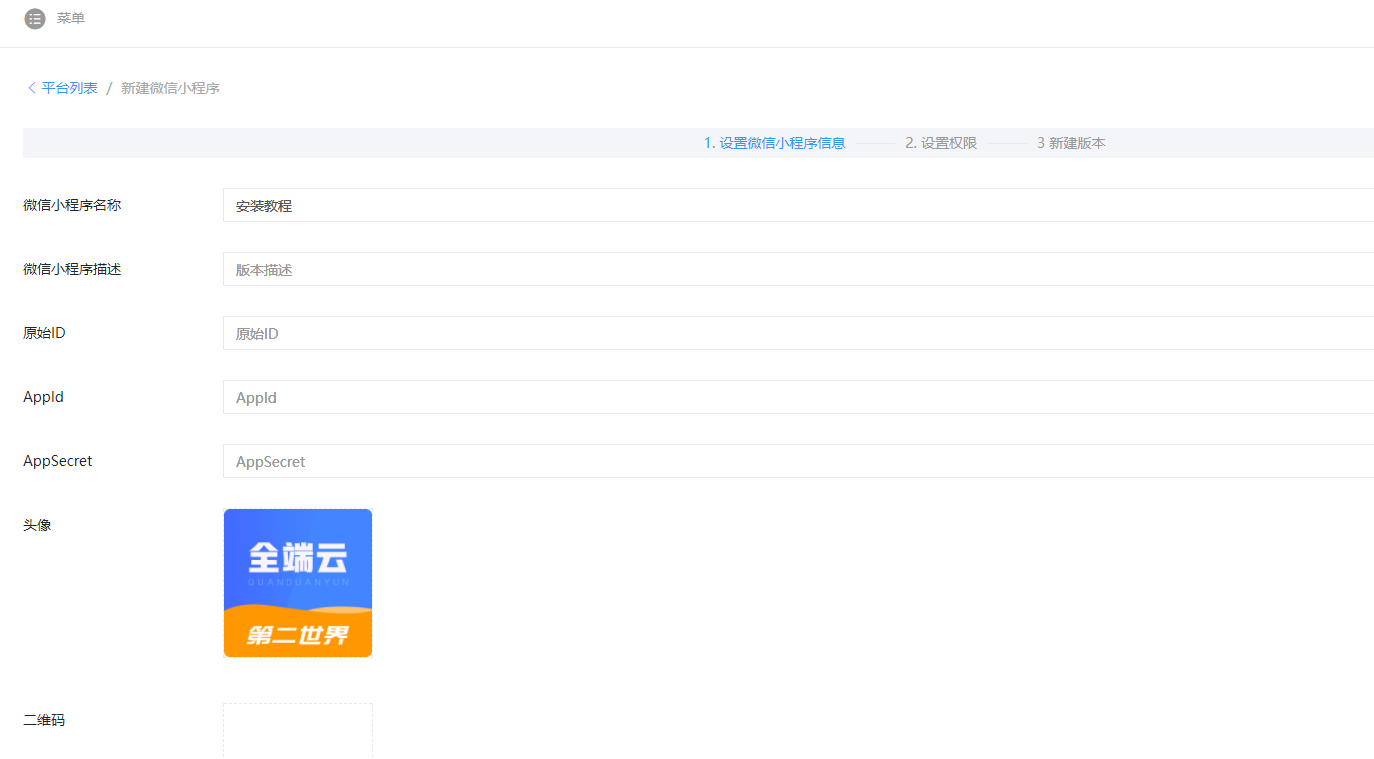Screen dimensions: 1374x759
Task: Click the 二维码 label
Action: (44, 720)
